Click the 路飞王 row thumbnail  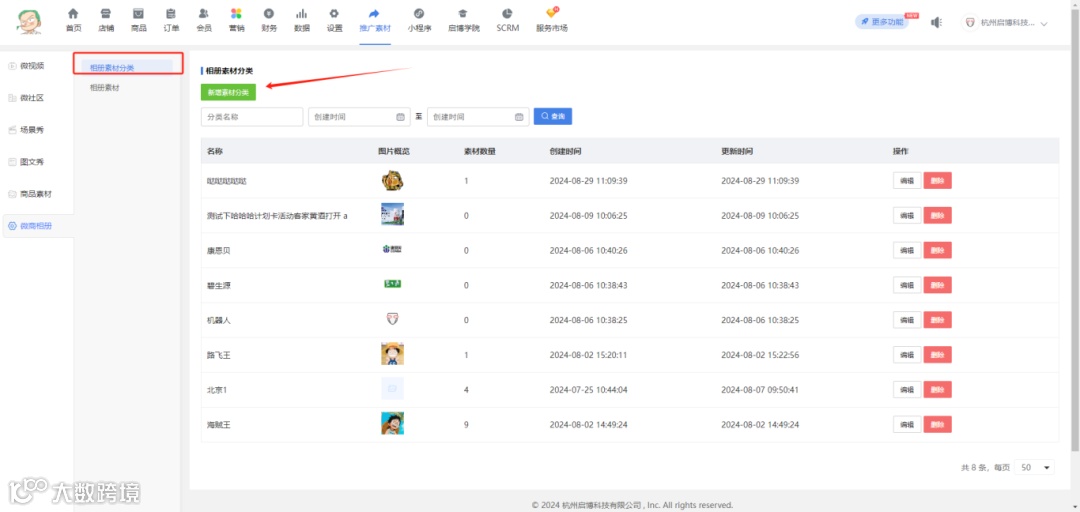tap(393, 354)
